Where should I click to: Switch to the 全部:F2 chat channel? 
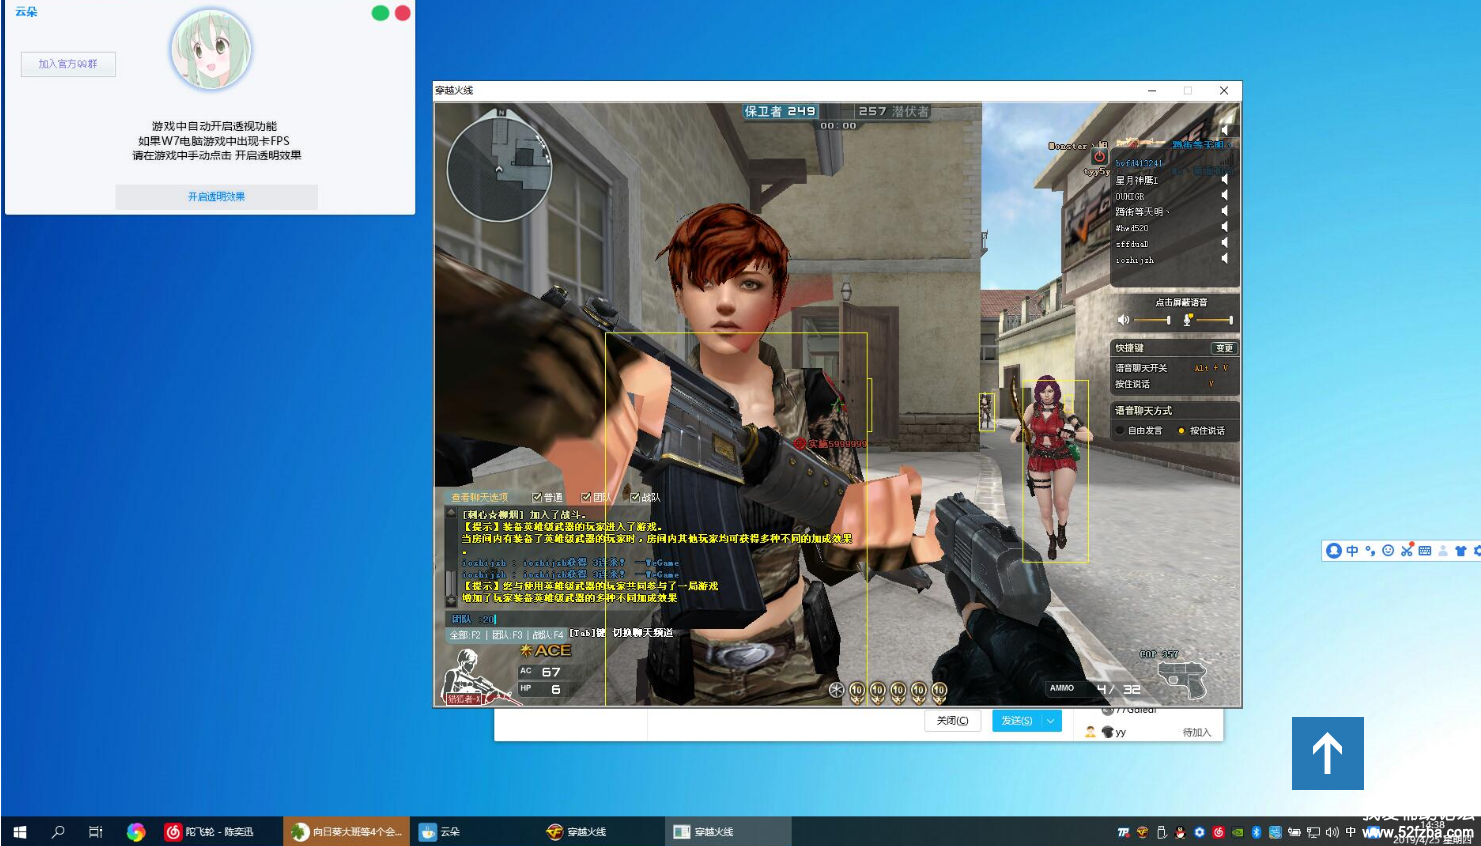[x=465, y=635]
